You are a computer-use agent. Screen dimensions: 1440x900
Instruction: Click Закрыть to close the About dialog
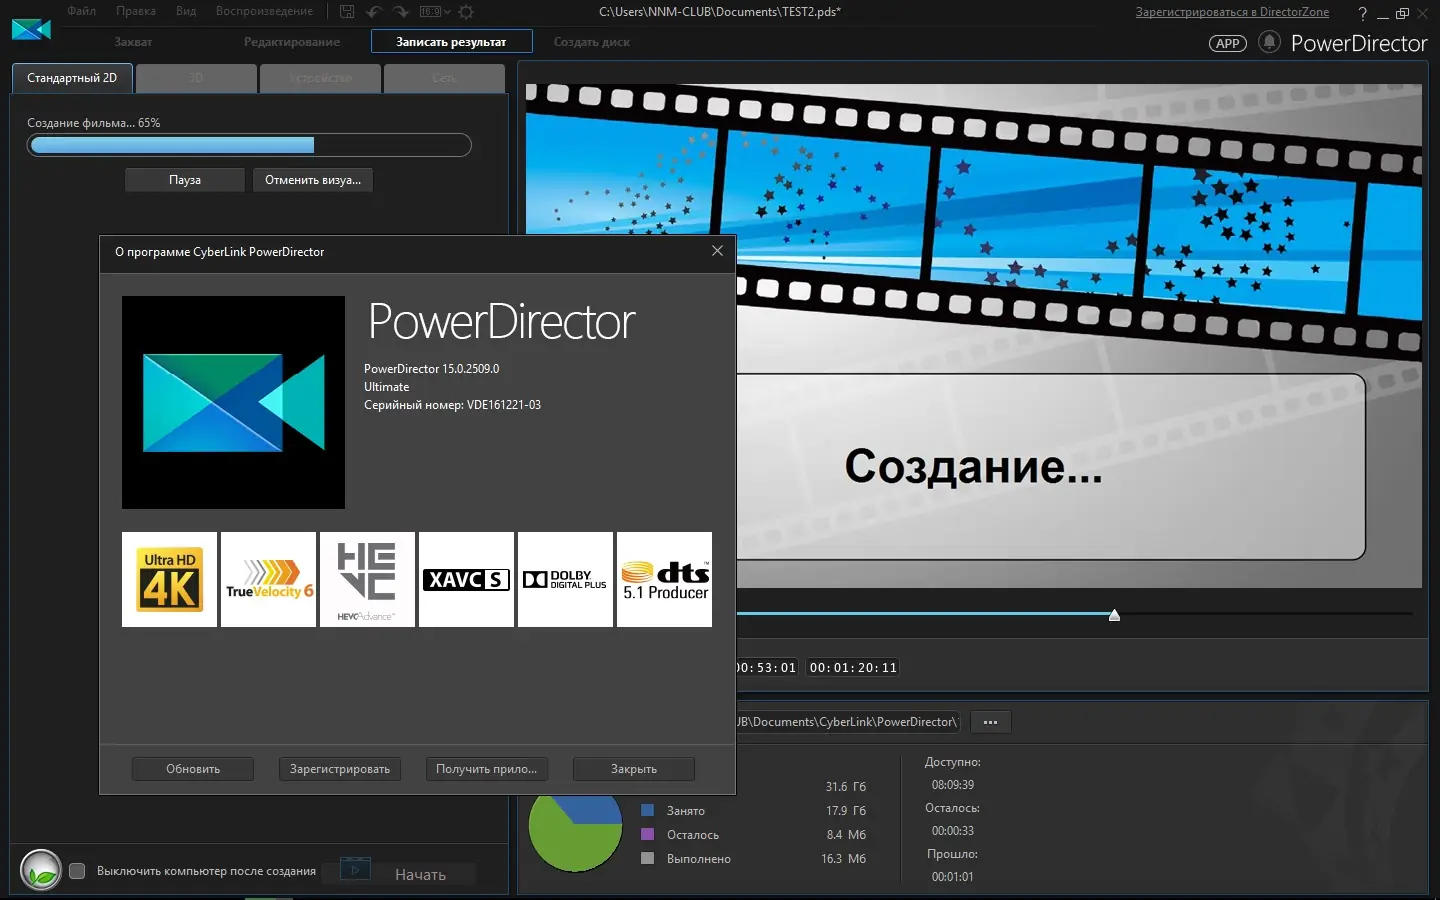click(x=634, y=769)
